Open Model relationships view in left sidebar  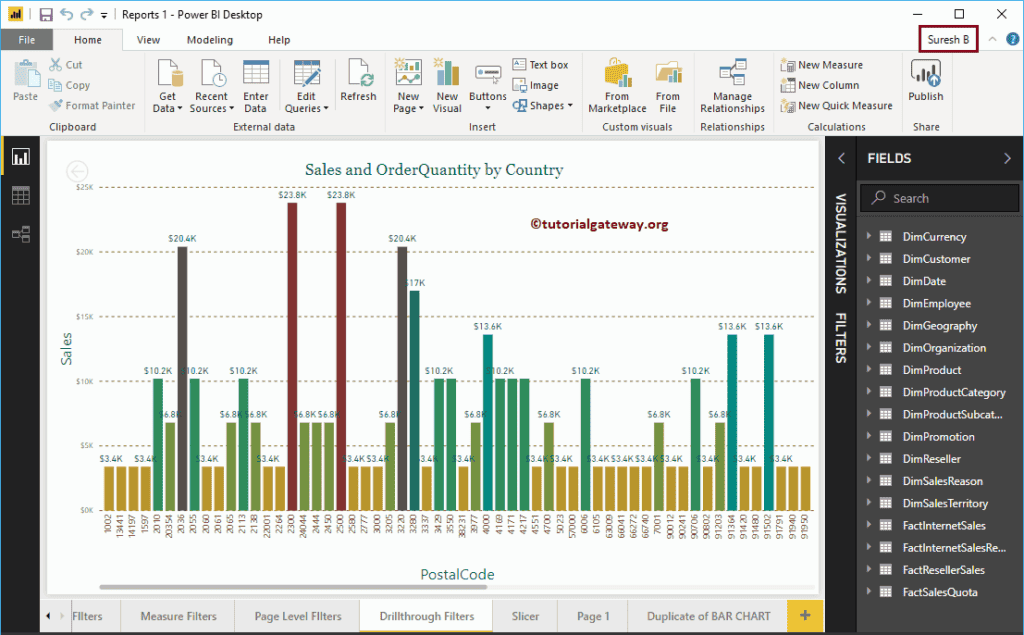point(20,234)
